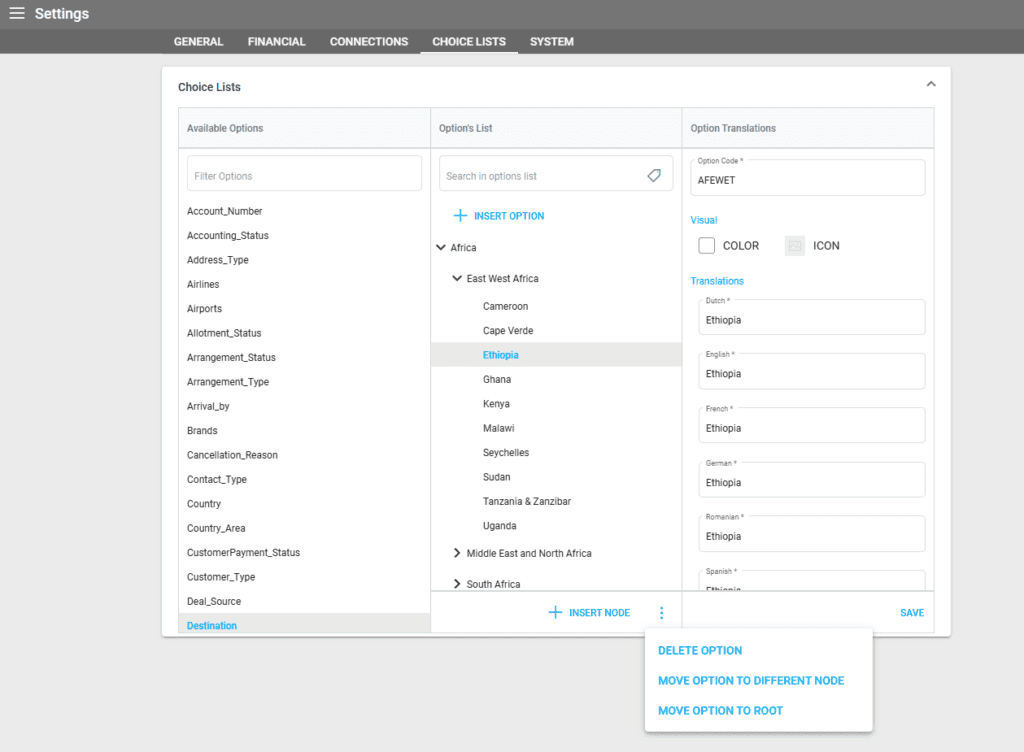Collapse the Africa tree node
1024x752 pixels.
click(x=441, y=248)
